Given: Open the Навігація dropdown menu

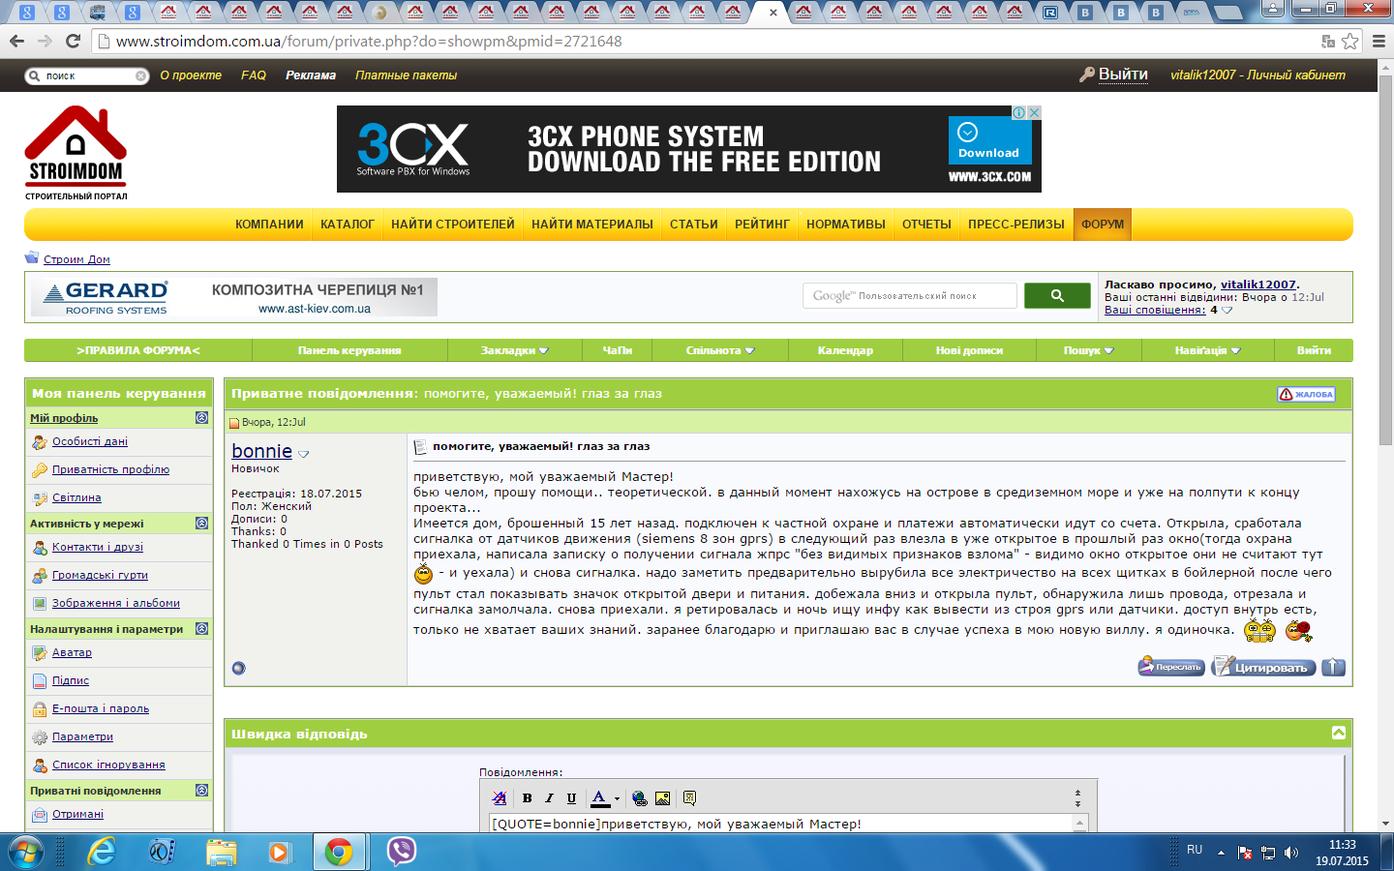Looking at the screenshot, I should 1208,350.
